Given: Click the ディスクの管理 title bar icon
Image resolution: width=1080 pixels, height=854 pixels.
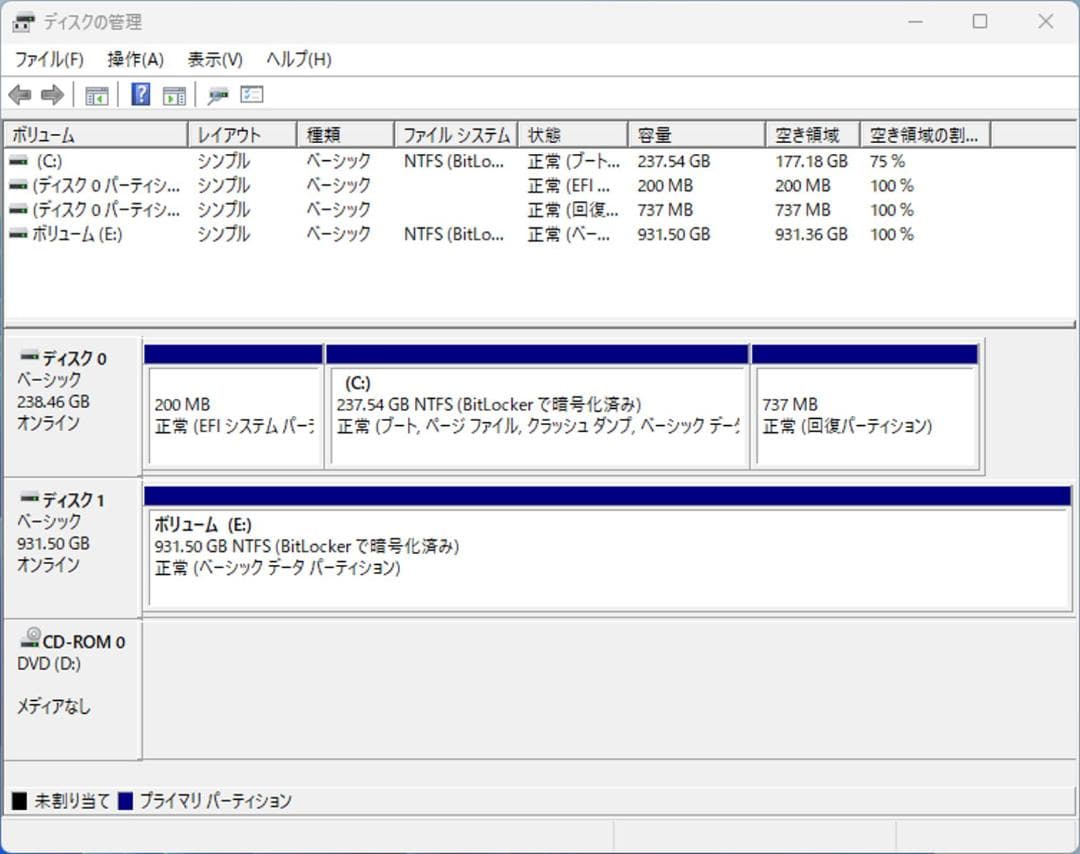Looking at the screenshot, I should [x=22, y=21].
